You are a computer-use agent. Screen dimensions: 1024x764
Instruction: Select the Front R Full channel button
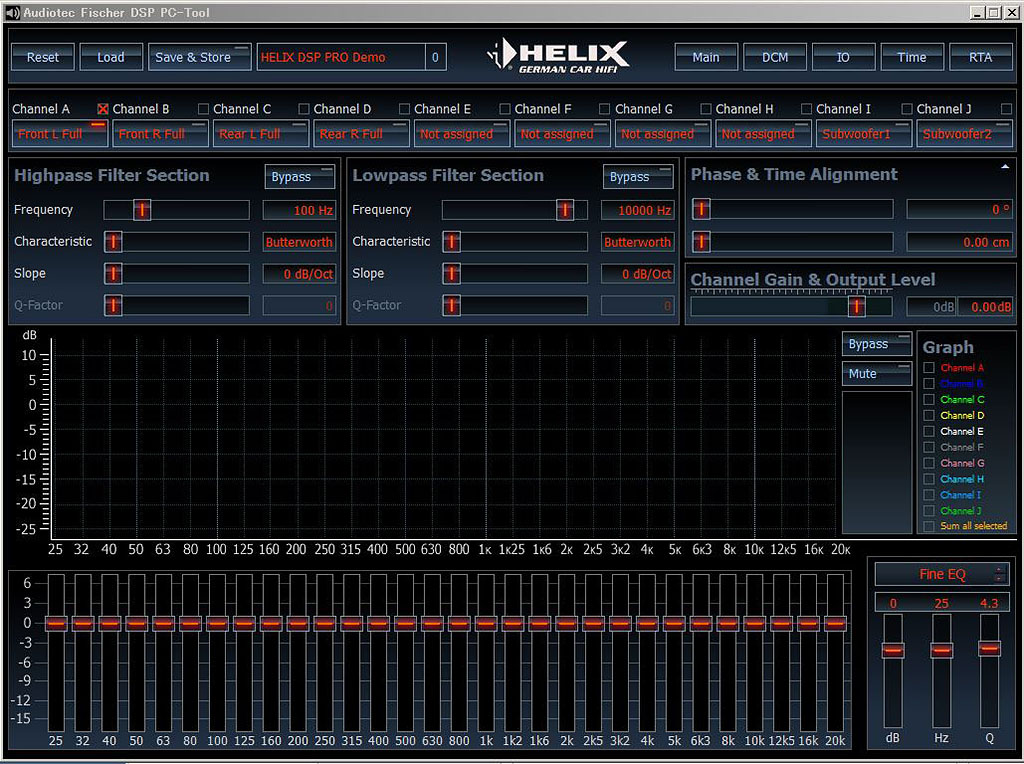coord(160,134)
